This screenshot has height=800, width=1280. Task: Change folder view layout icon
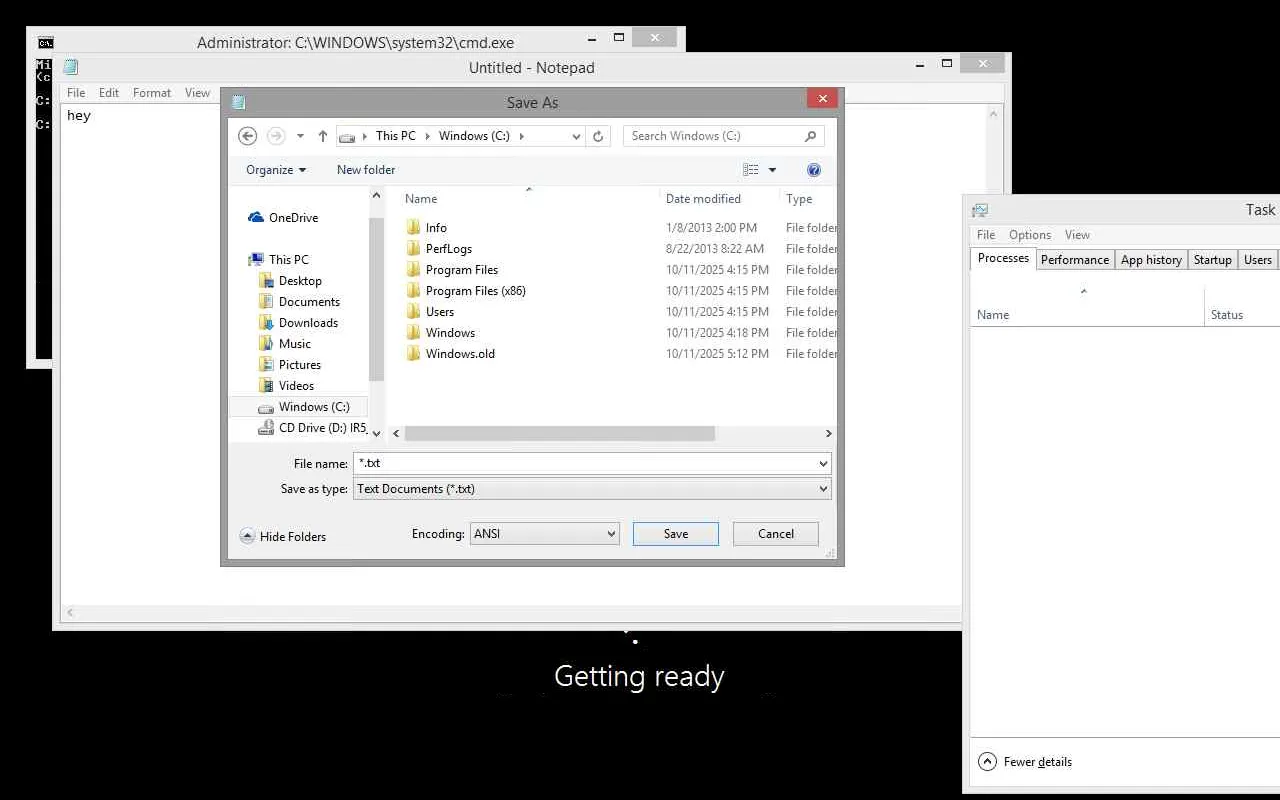751,170
